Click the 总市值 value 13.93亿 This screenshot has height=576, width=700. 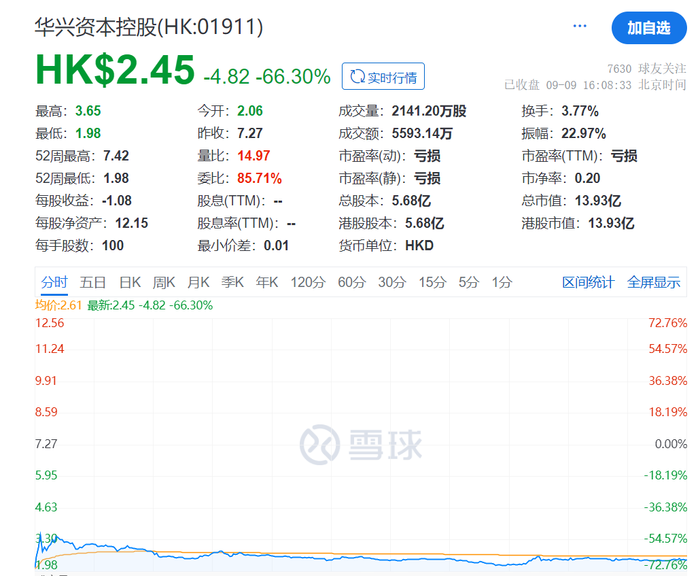point(598,200)
